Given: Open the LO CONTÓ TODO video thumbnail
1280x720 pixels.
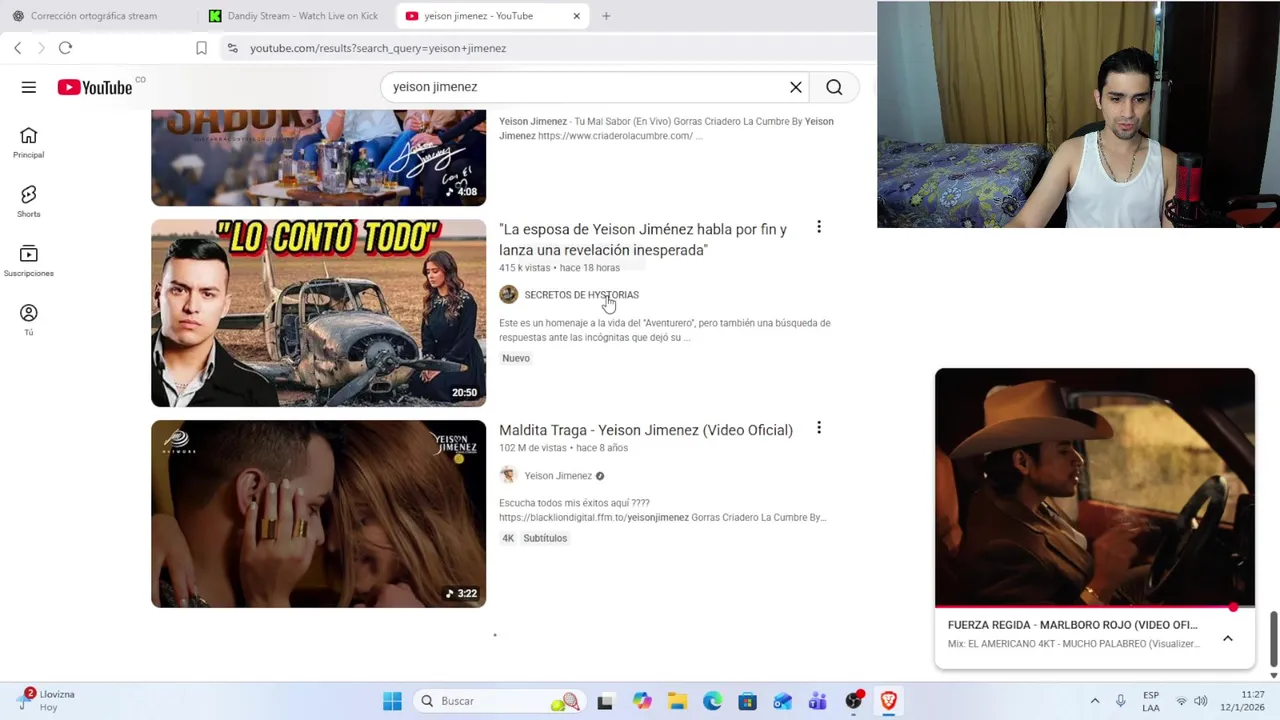Looking at the screenshot, I should (318, 313).
